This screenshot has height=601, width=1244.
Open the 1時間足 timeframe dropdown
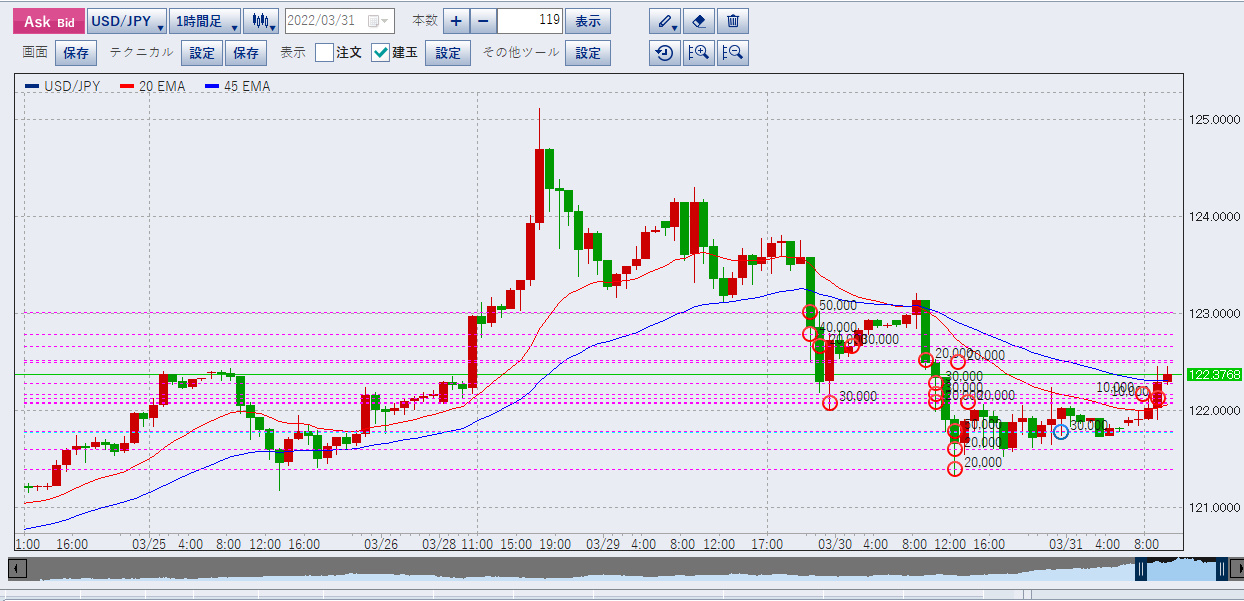204,21
